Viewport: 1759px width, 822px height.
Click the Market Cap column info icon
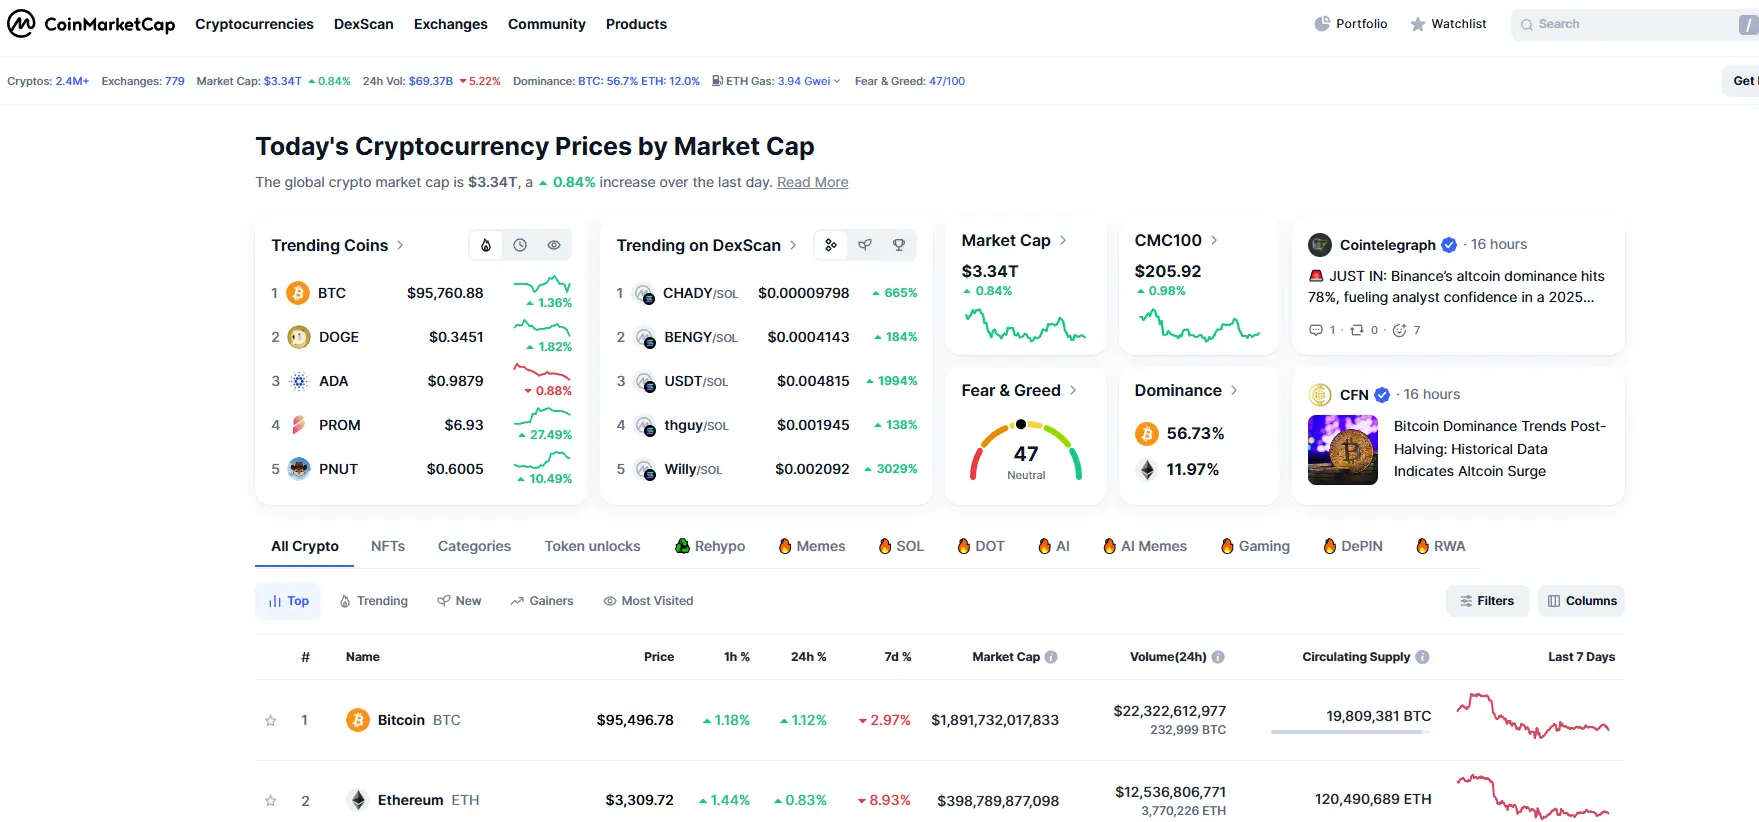click(x=1051, y=657)
